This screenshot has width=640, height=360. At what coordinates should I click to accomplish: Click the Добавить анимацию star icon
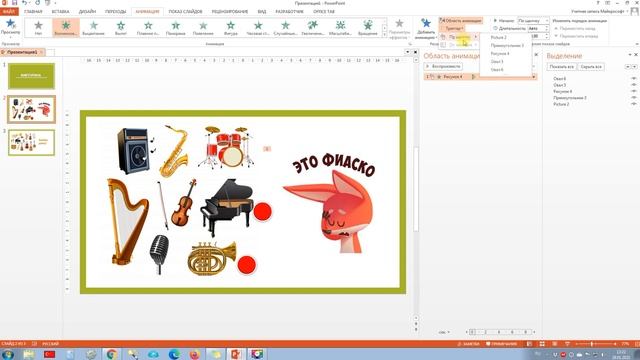[x=426, y=24]
